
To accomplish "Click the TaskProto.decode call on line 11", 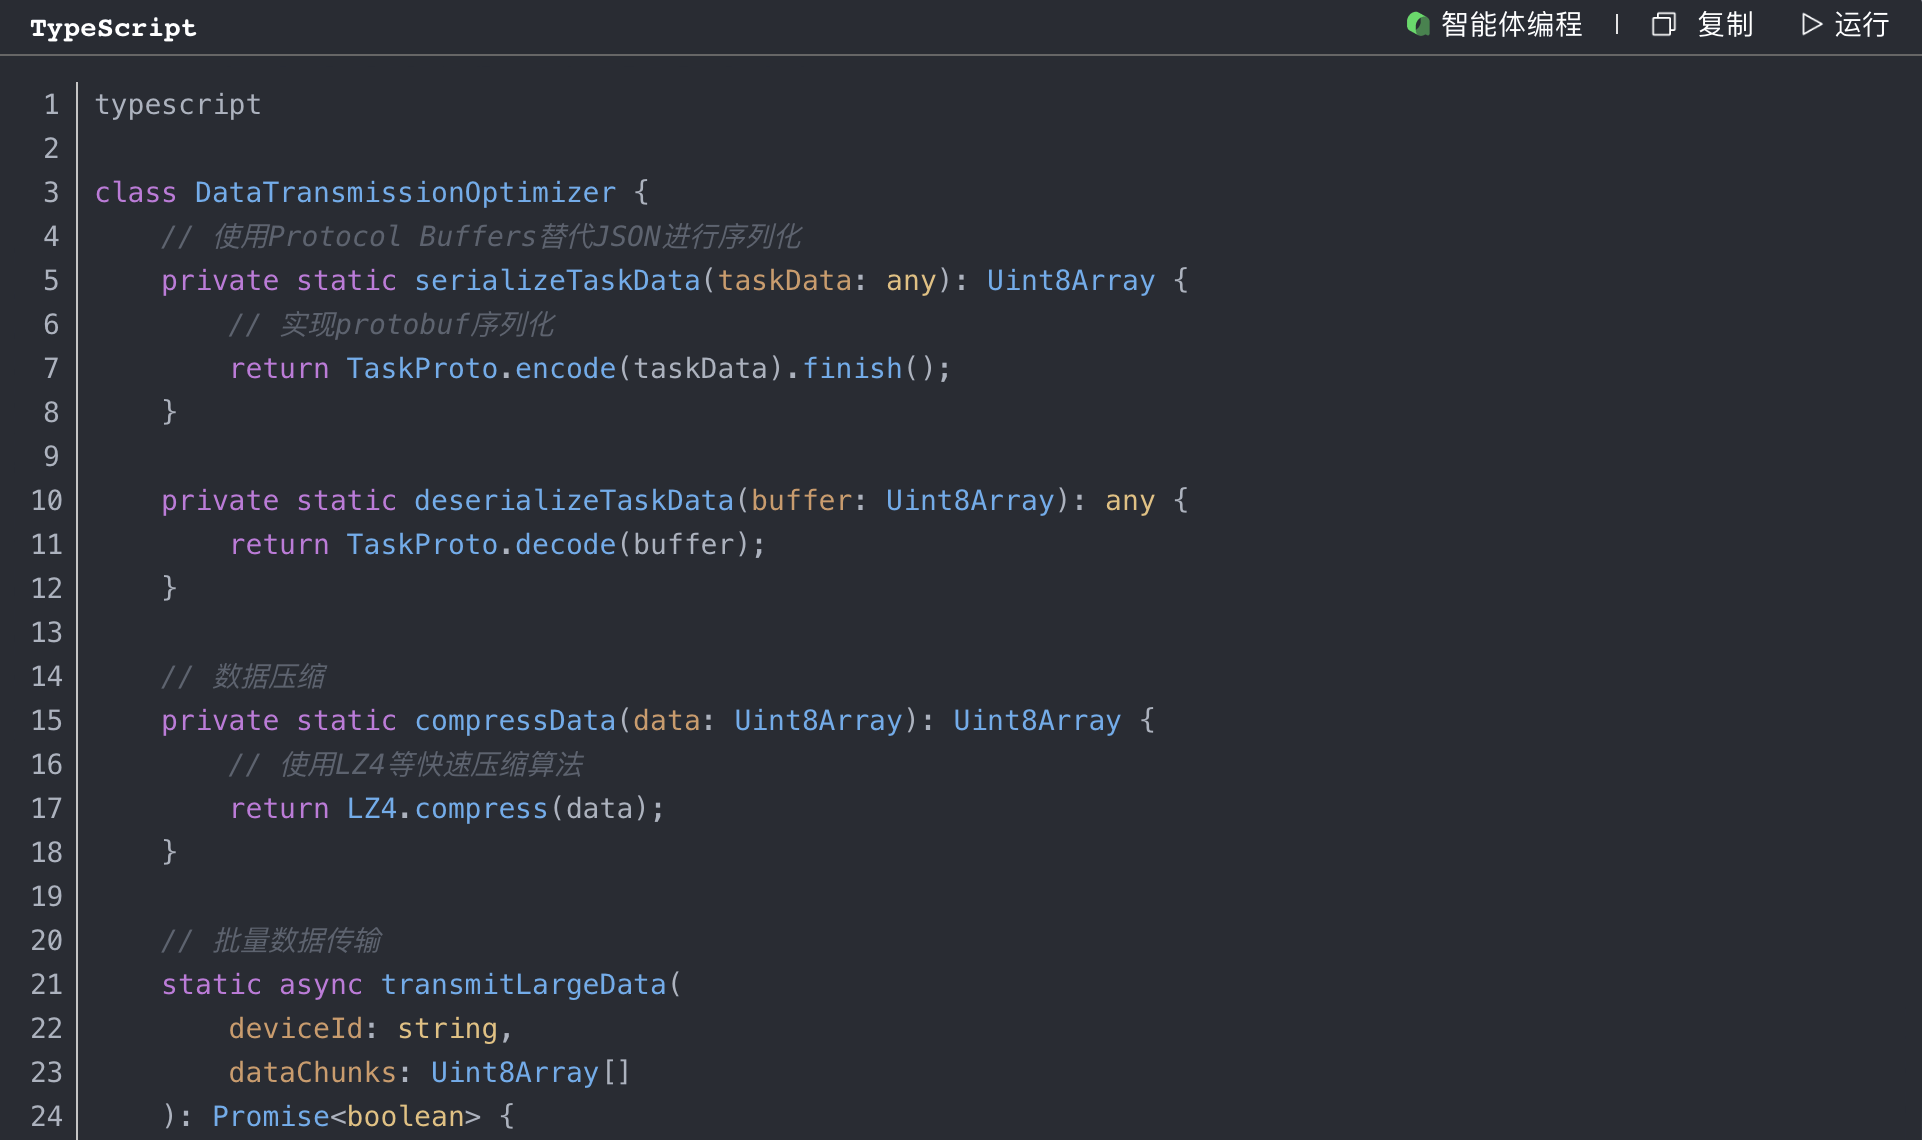I will 481,544.
